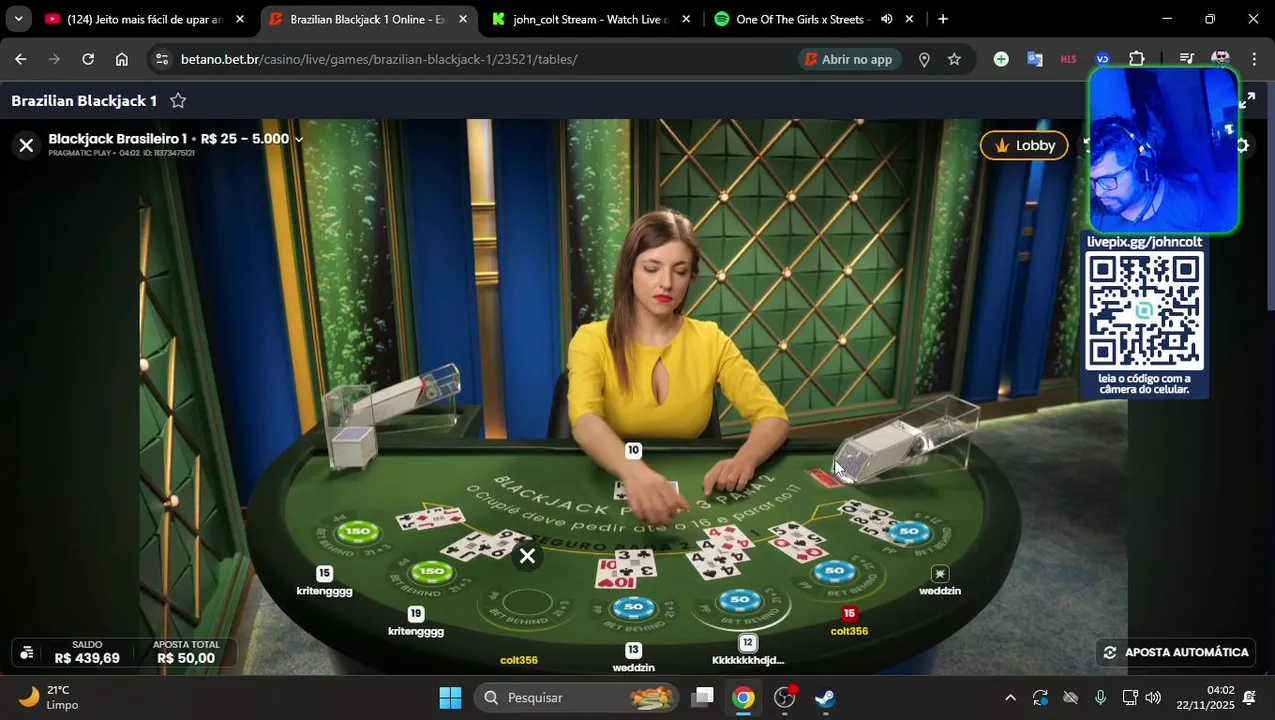The width and height of the screenshot is (1275, 720).
Task: Click the 12 badge above Kkkkkkkhdjd
Action: [747, 642]
